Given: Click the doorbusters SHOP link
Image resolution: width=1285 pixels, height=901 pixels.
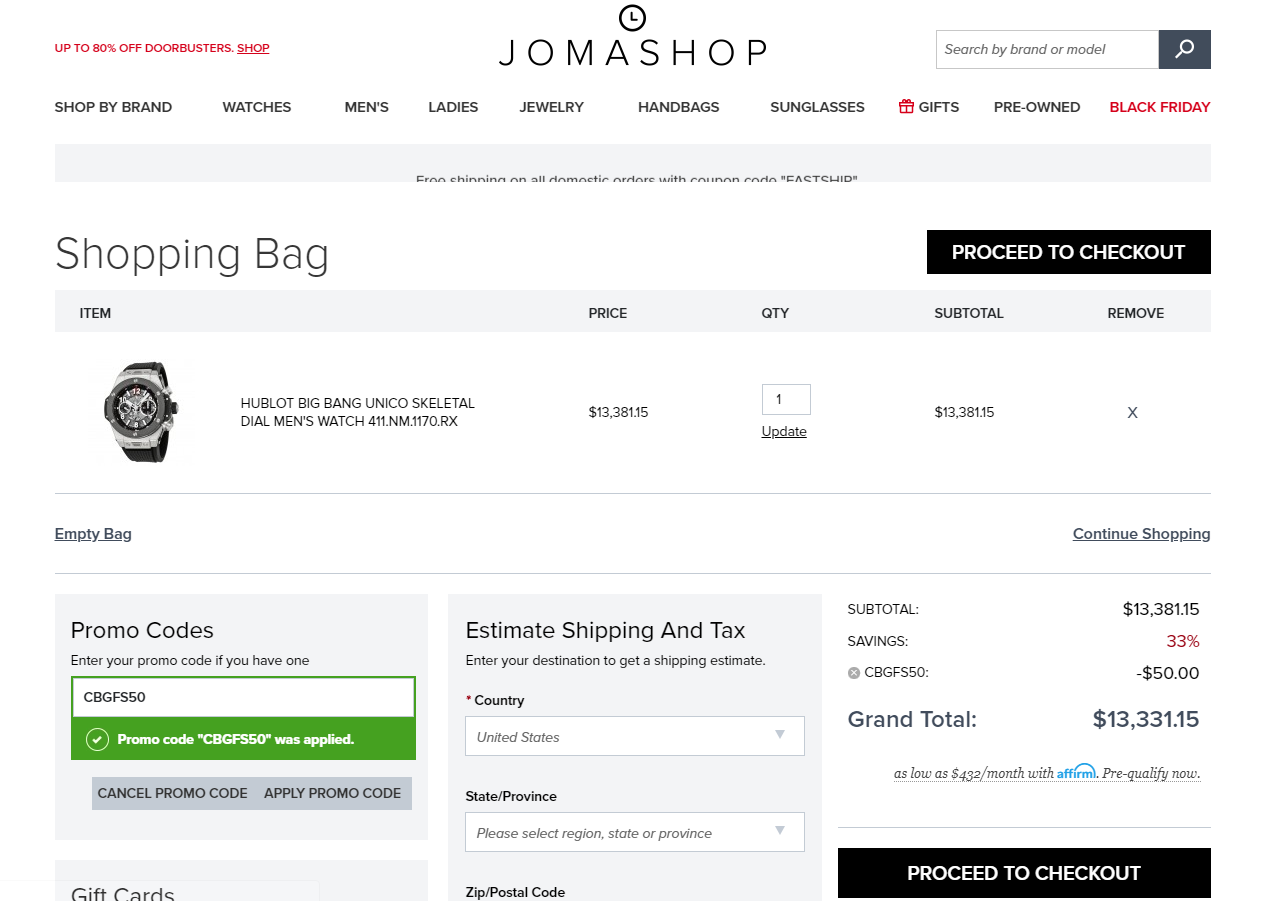Looking at the screenshot, I should point(253,48).
